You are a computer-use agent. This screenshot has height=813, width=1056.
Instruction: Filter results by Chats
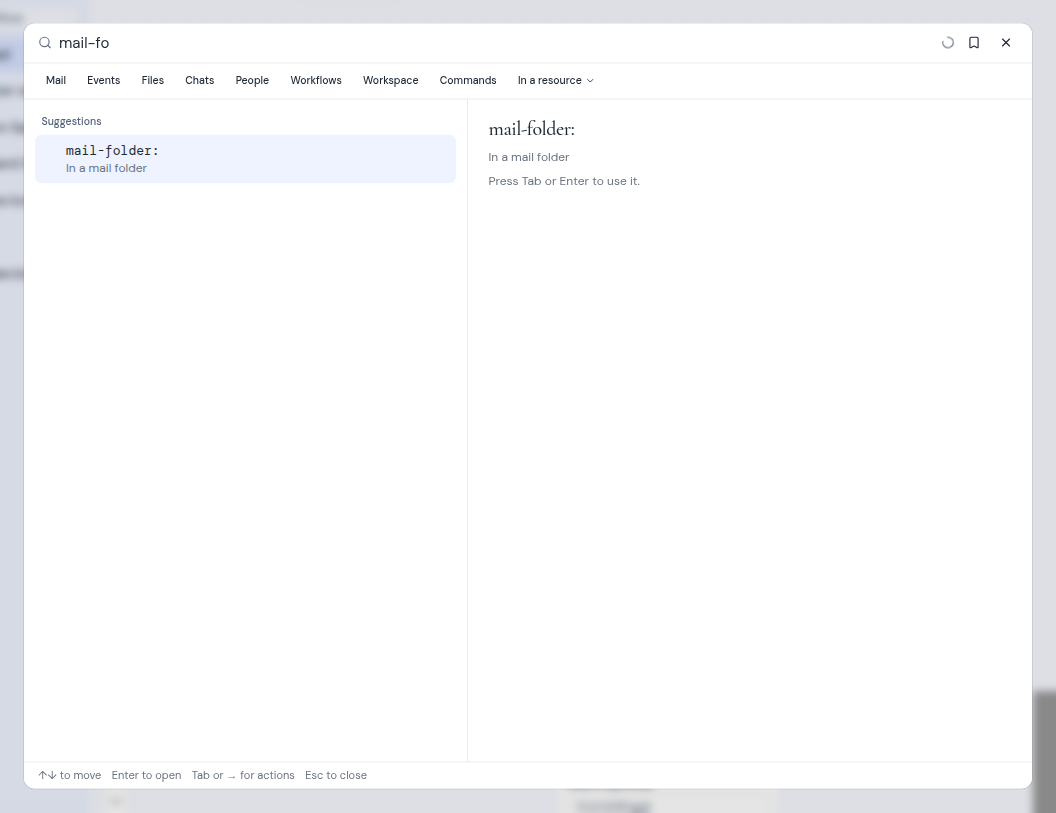pyautogui.click(x=200, y=80)
